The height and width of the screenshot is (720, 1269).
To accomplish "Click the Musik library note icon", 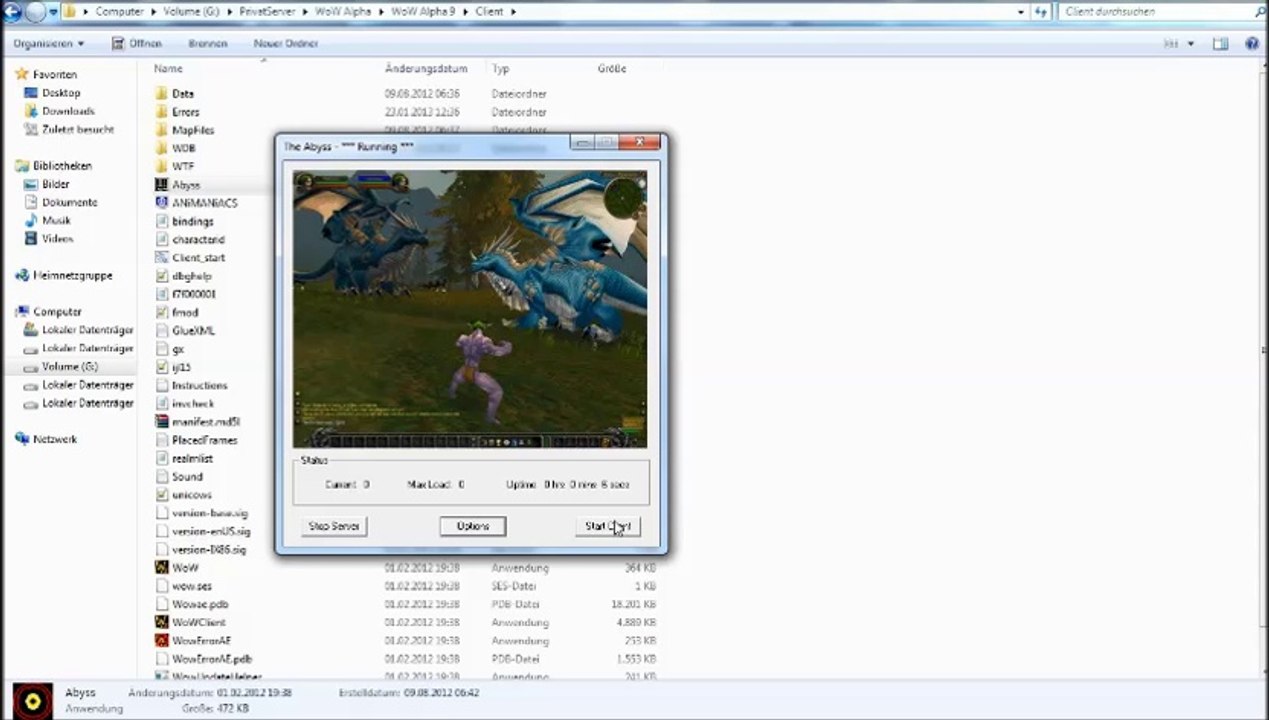I will (30, 221).
